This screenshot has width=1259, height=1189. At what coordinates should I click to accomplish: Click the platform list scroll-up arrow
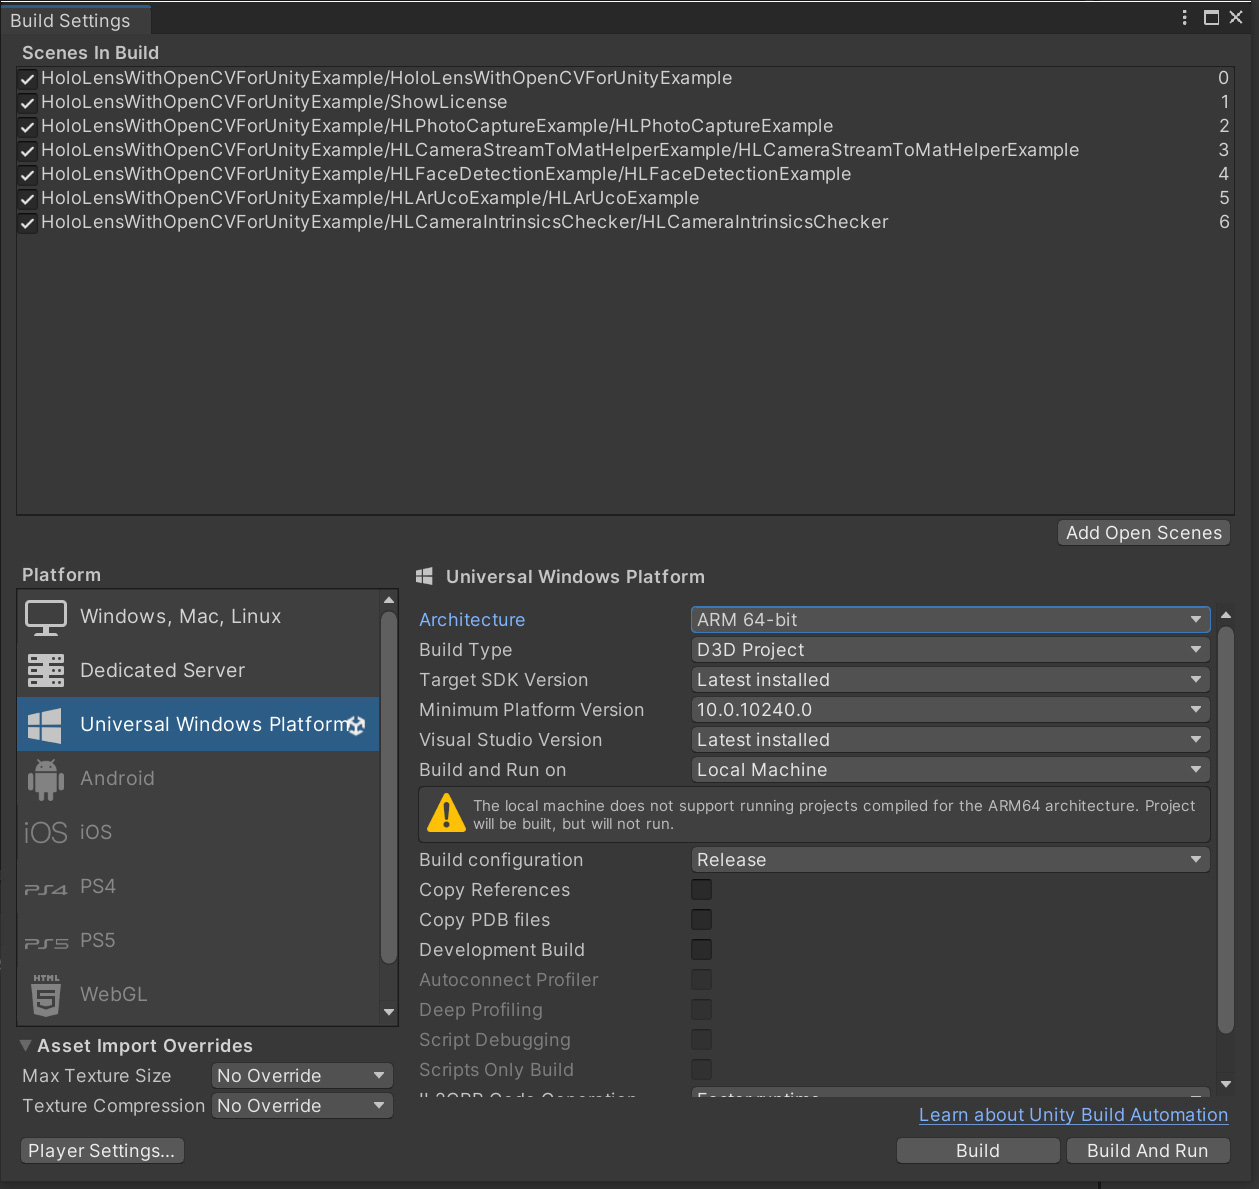coord(389,600)
